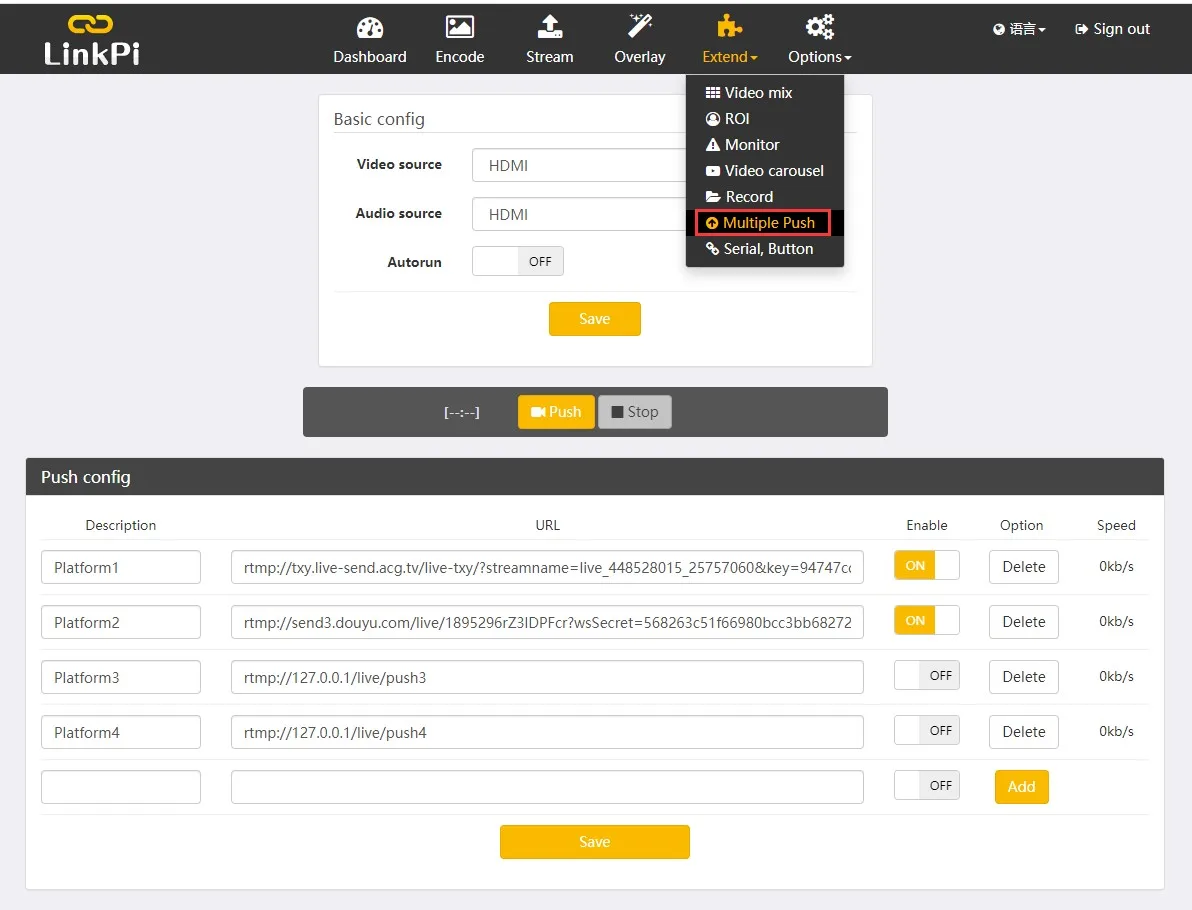Delete the Platform1 row

[x=1023, y=566]
